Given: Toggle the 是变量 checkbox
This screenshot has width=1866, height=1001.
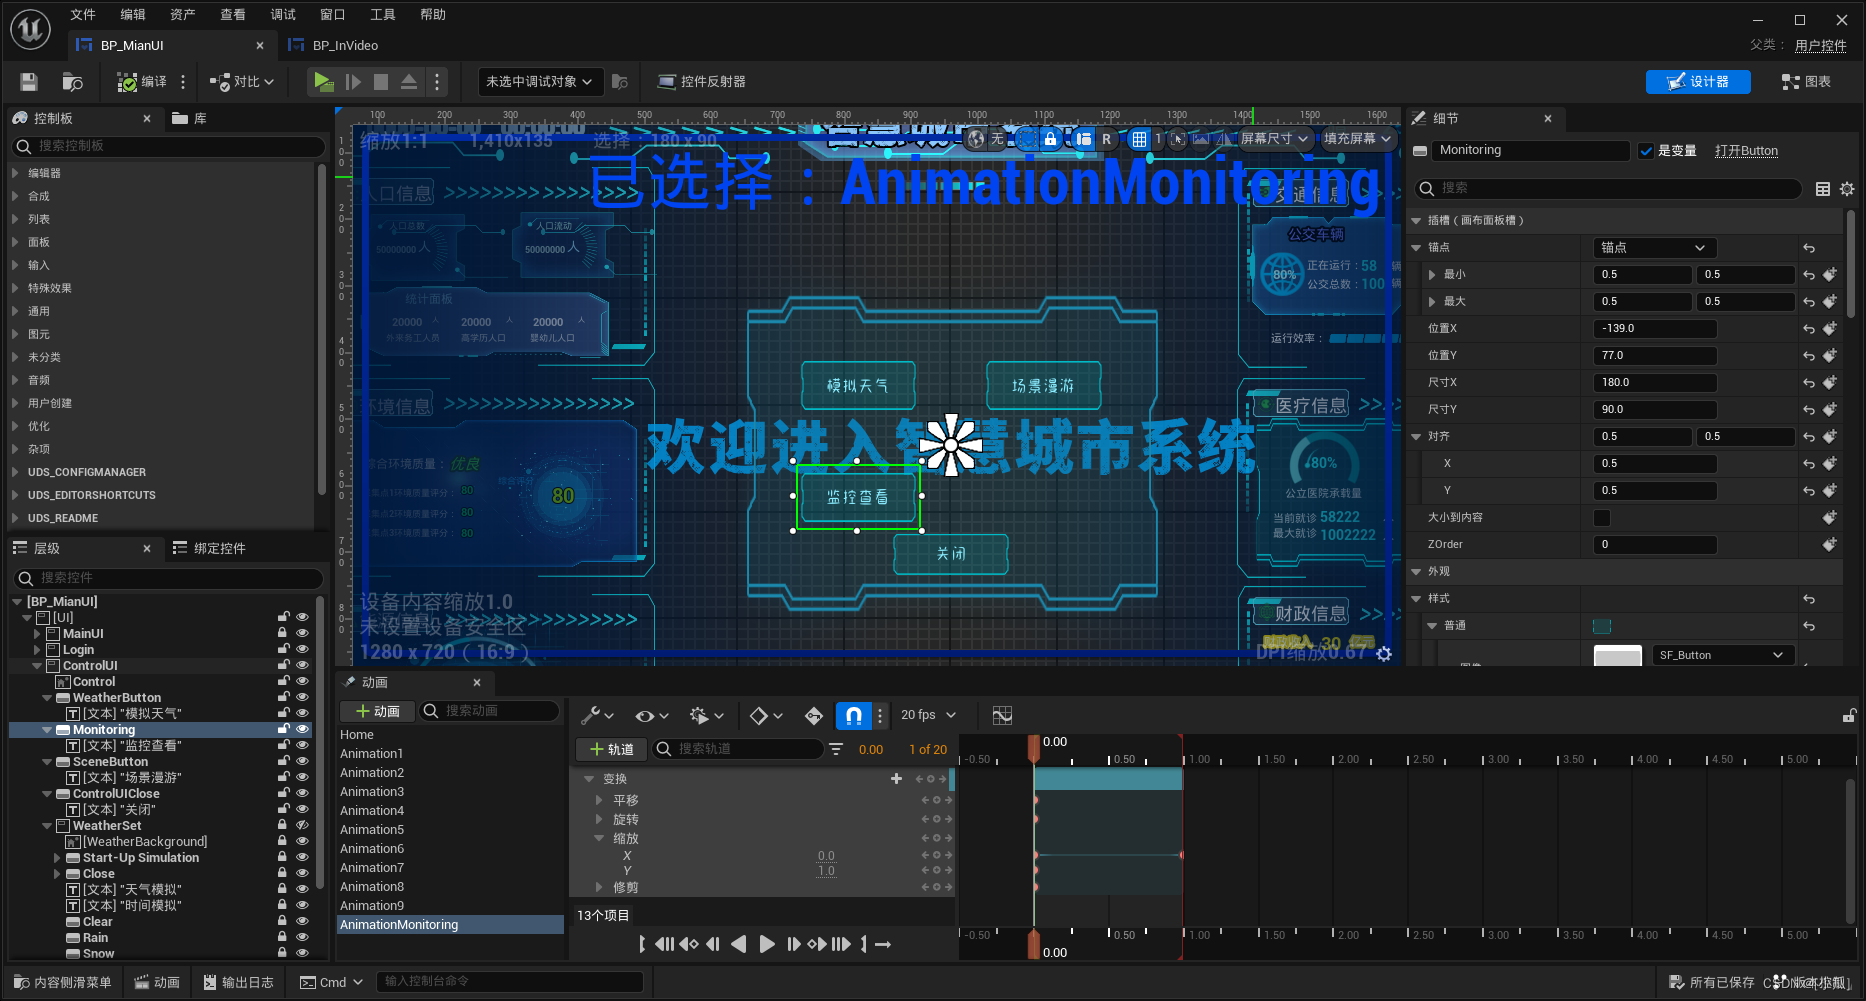Looking at the screenshot, I should point(1646,151).
